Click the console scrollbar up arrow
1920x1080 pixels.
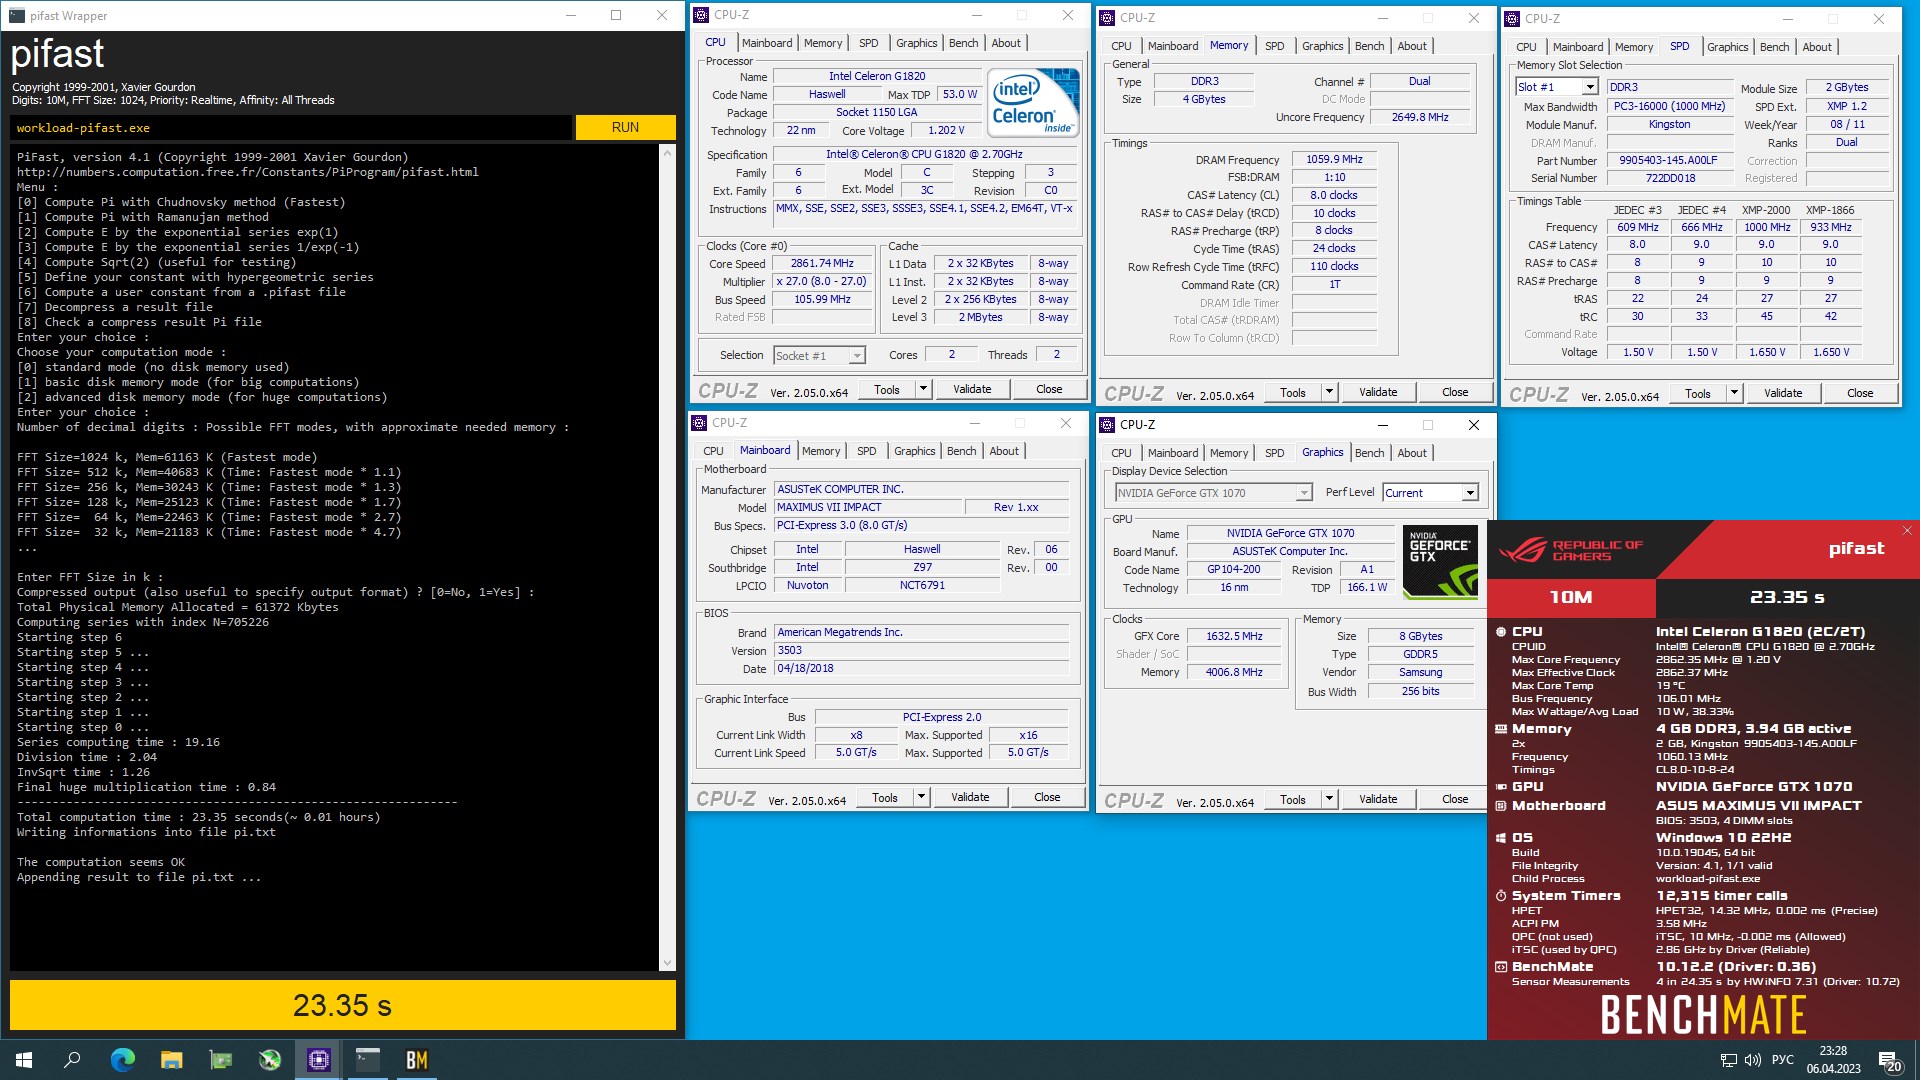pos(667,153)
